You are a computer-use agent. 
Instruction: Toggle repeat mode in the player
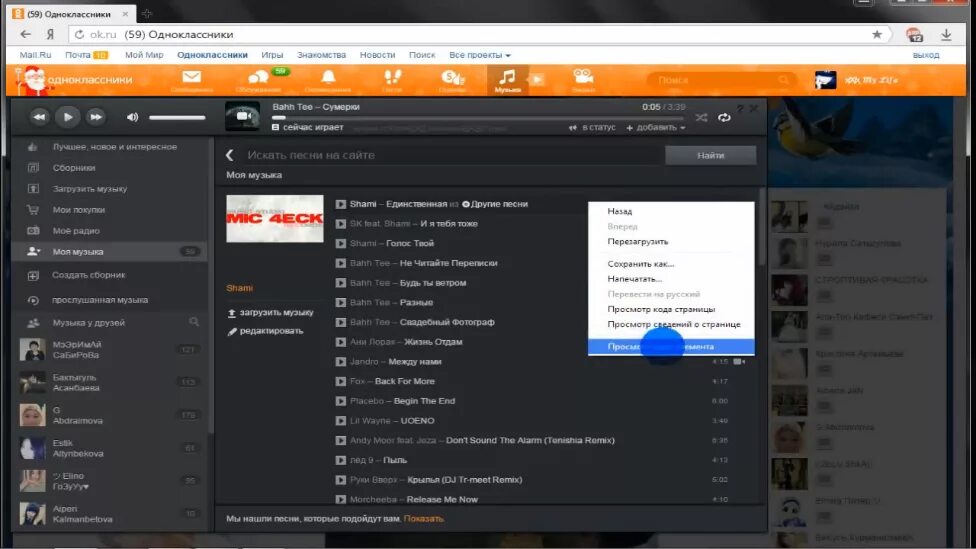pyautogui.click(x=724, y=118)
